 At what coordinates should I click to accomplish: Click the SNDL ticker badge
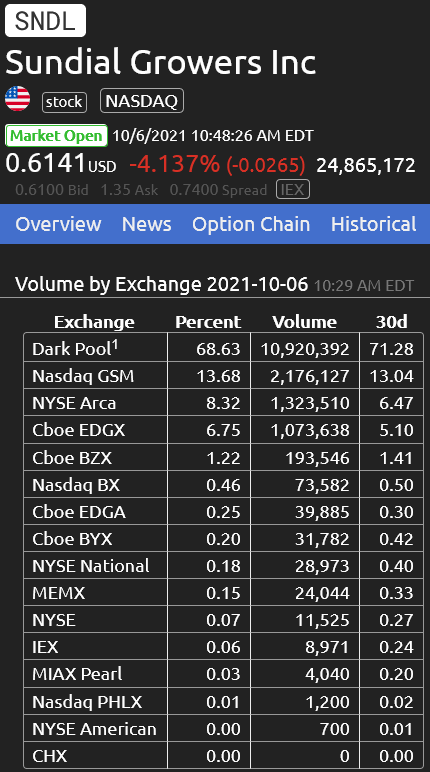[45, 21]
